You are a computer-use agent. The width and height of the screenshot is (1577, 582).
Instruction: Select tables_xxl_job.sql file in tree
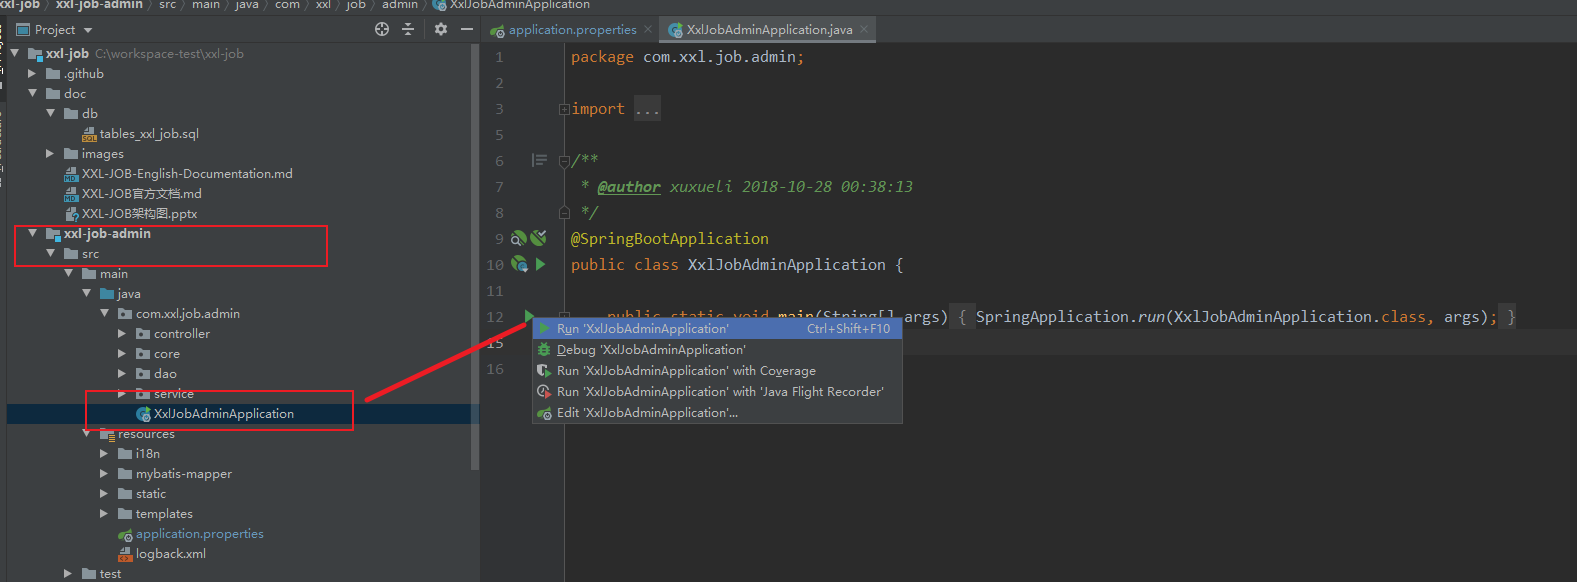click(148, 134)
